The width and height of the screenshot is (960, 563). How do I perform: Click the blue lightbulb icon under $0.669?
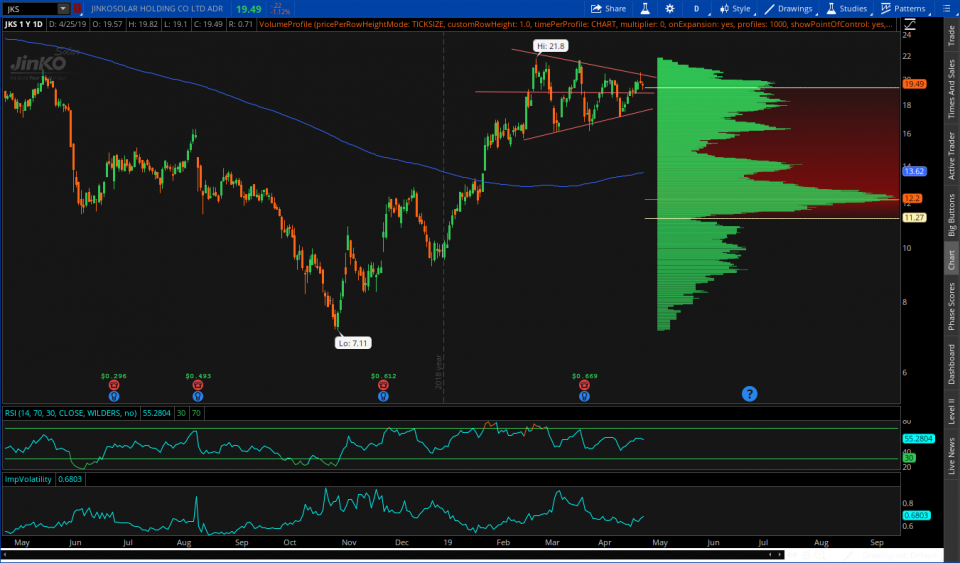[x=584, y=396]
